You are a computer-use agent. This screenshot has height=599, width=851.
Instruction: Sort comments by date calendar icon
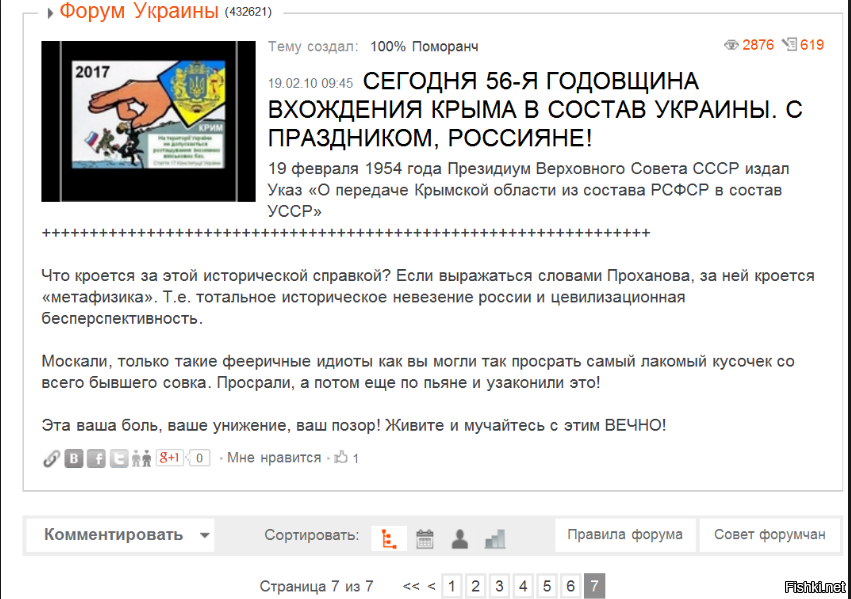click(424, 539)
